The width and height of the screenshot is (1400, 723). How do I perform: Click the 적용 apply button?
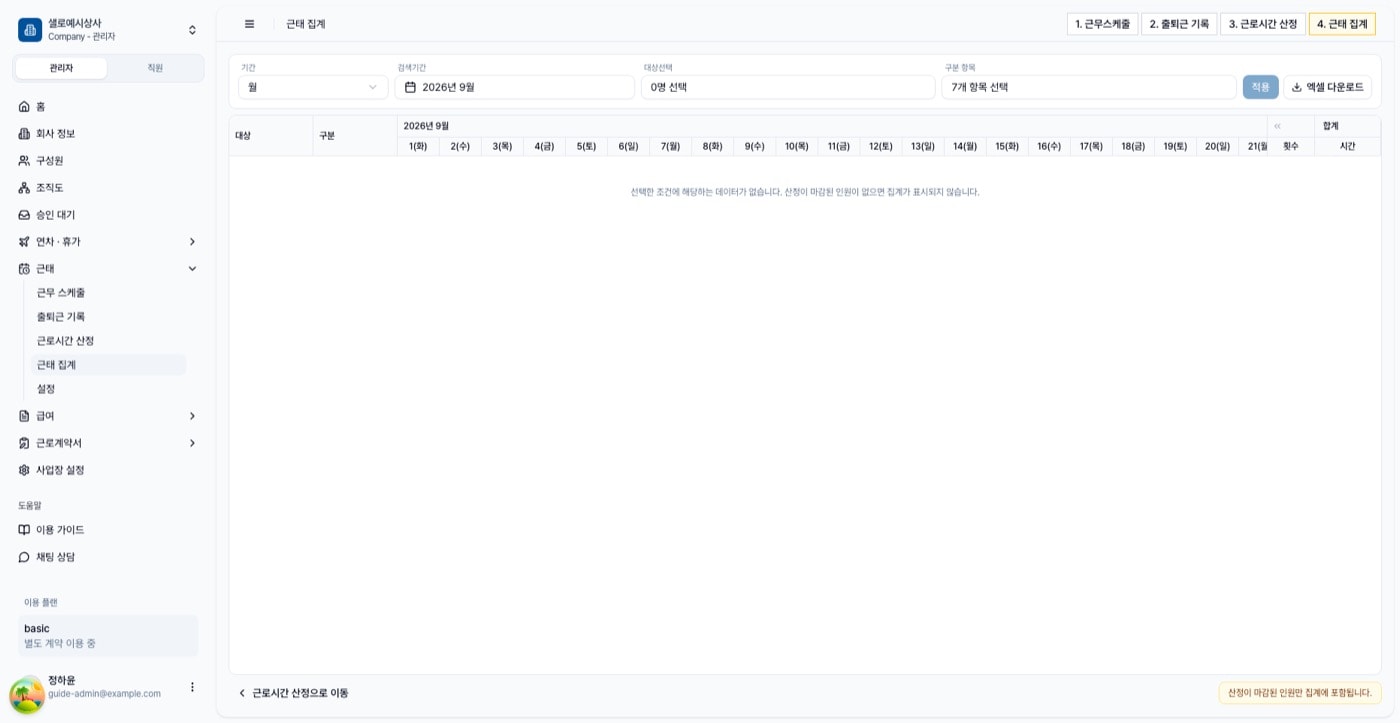tap(1260, 87)
